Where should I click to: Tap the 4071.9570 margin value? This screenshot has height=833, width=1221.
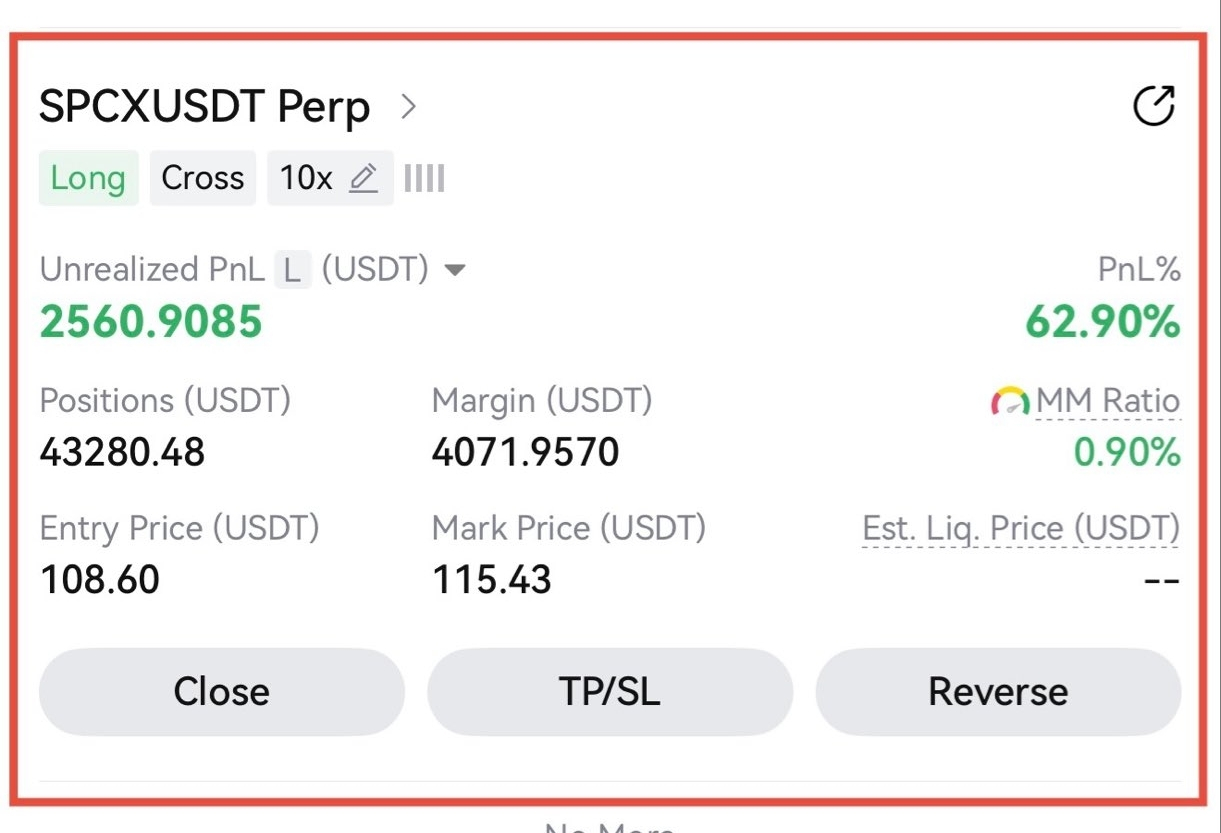(x=526, y=453)
